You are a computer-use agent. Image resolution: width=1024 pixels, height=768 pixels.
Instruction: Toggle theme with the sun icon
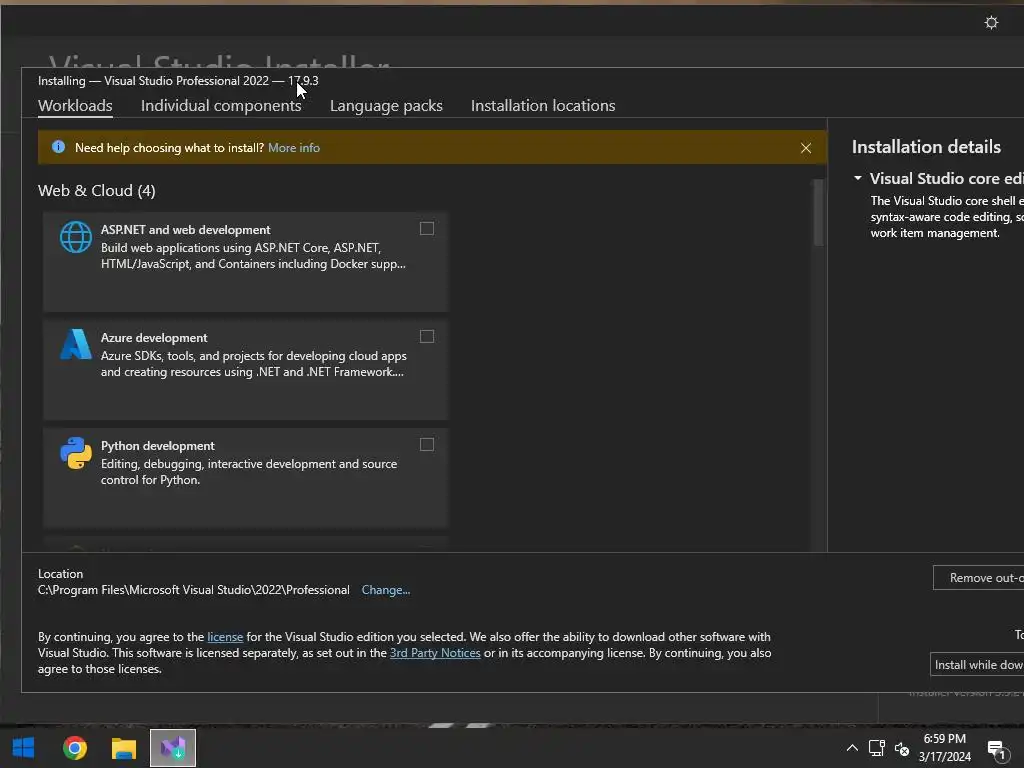[x=991, y=23]
